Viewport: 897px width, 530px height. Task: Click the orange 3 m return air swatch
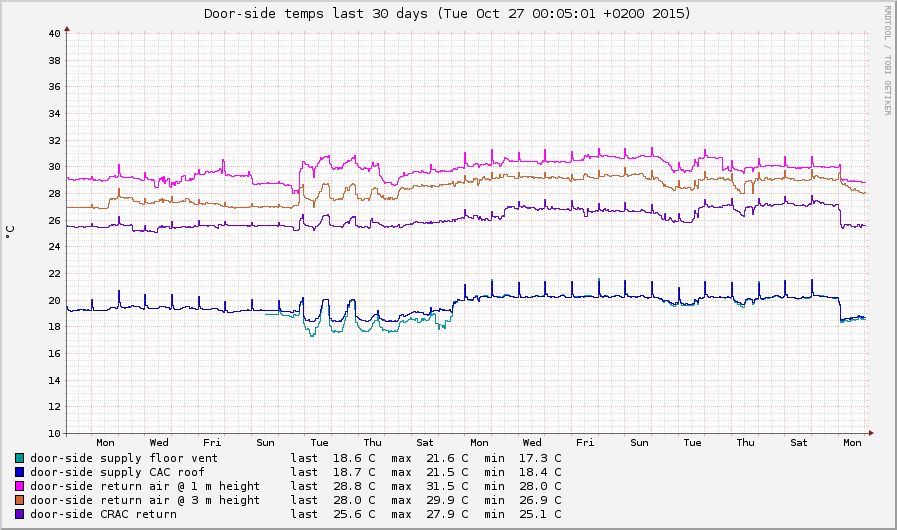point(19,500)
